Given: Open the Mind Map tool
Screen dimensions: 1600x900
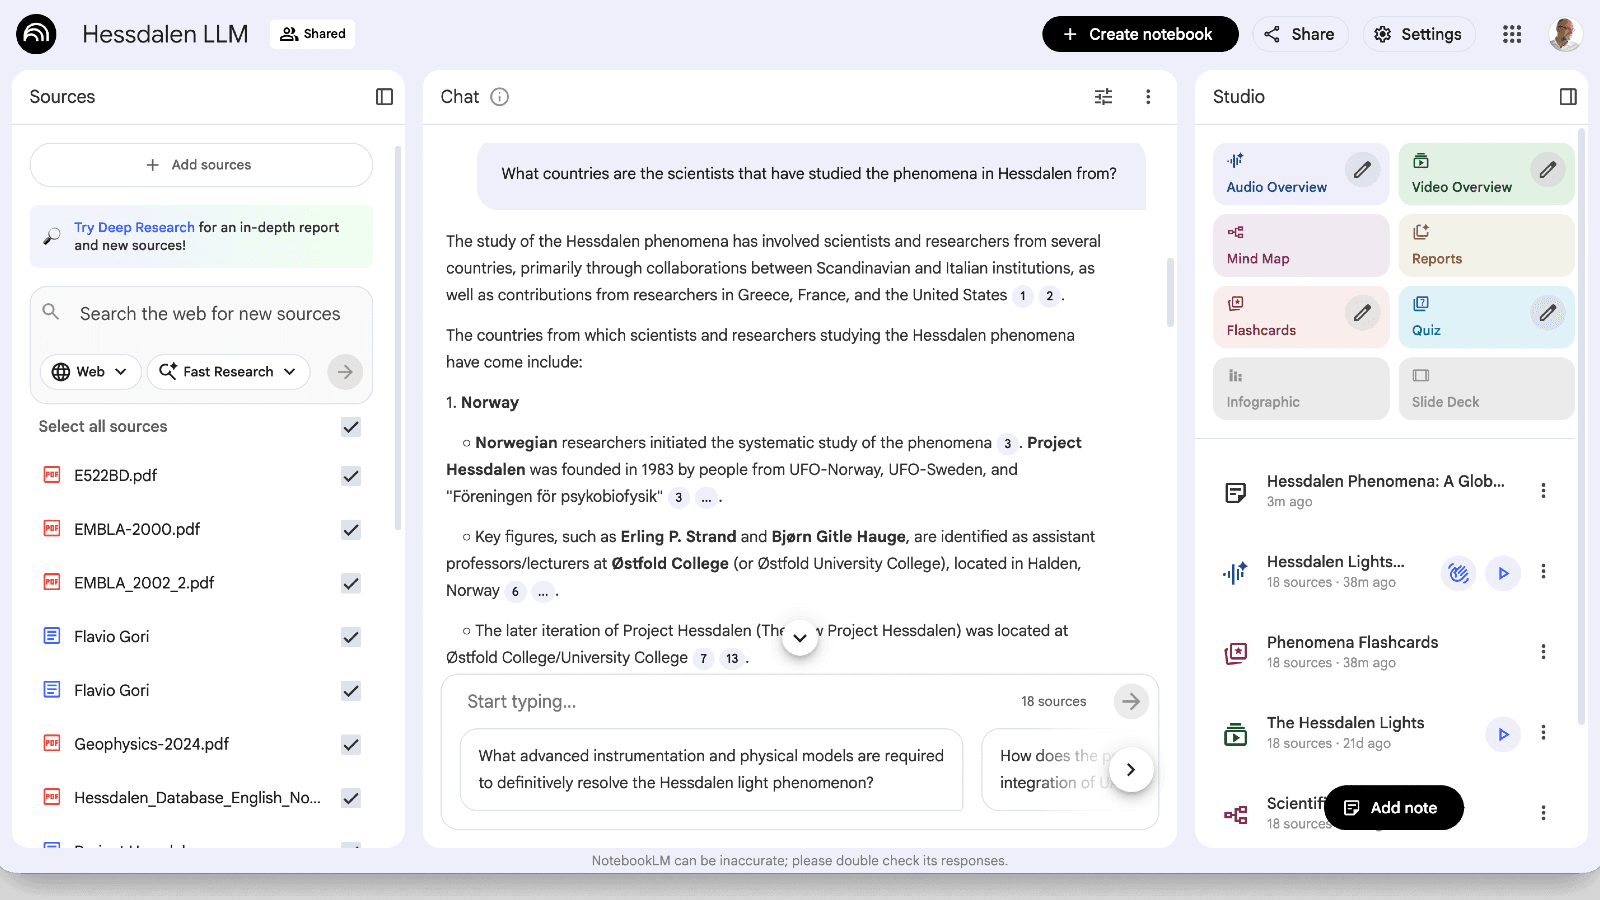Looking at the screenshot, I should (1300, 246).
